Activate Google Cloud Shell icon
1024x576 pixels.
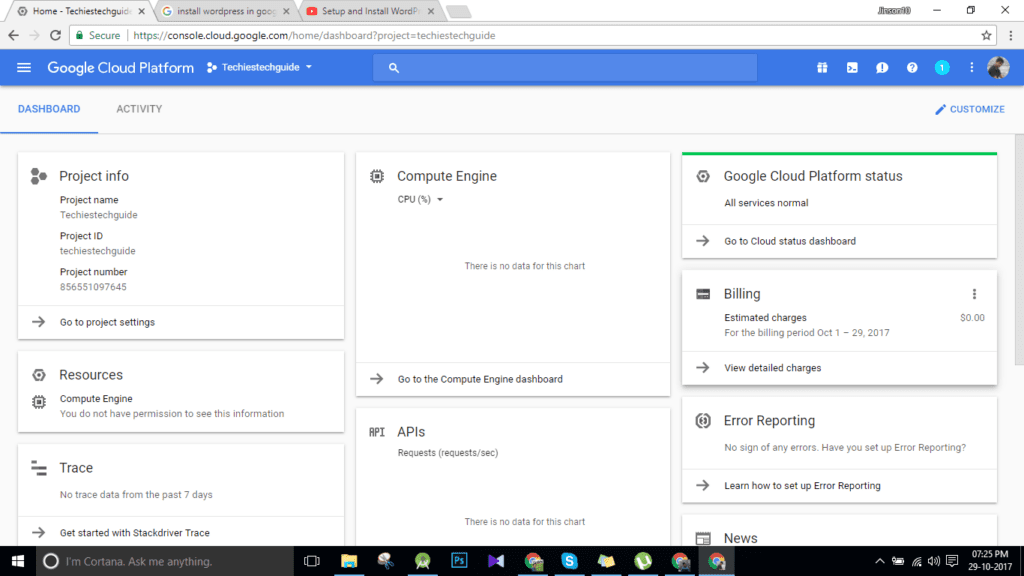(x=852, y=67)
